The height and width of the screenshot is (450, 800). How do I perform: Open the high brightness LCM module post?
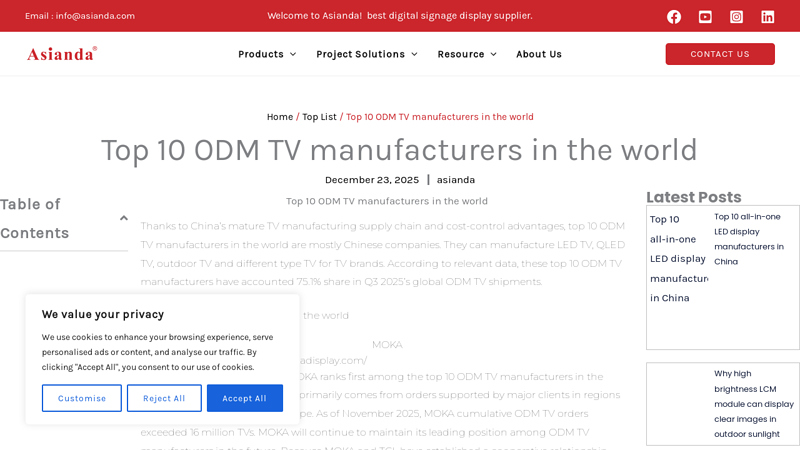tap(754, 404)
